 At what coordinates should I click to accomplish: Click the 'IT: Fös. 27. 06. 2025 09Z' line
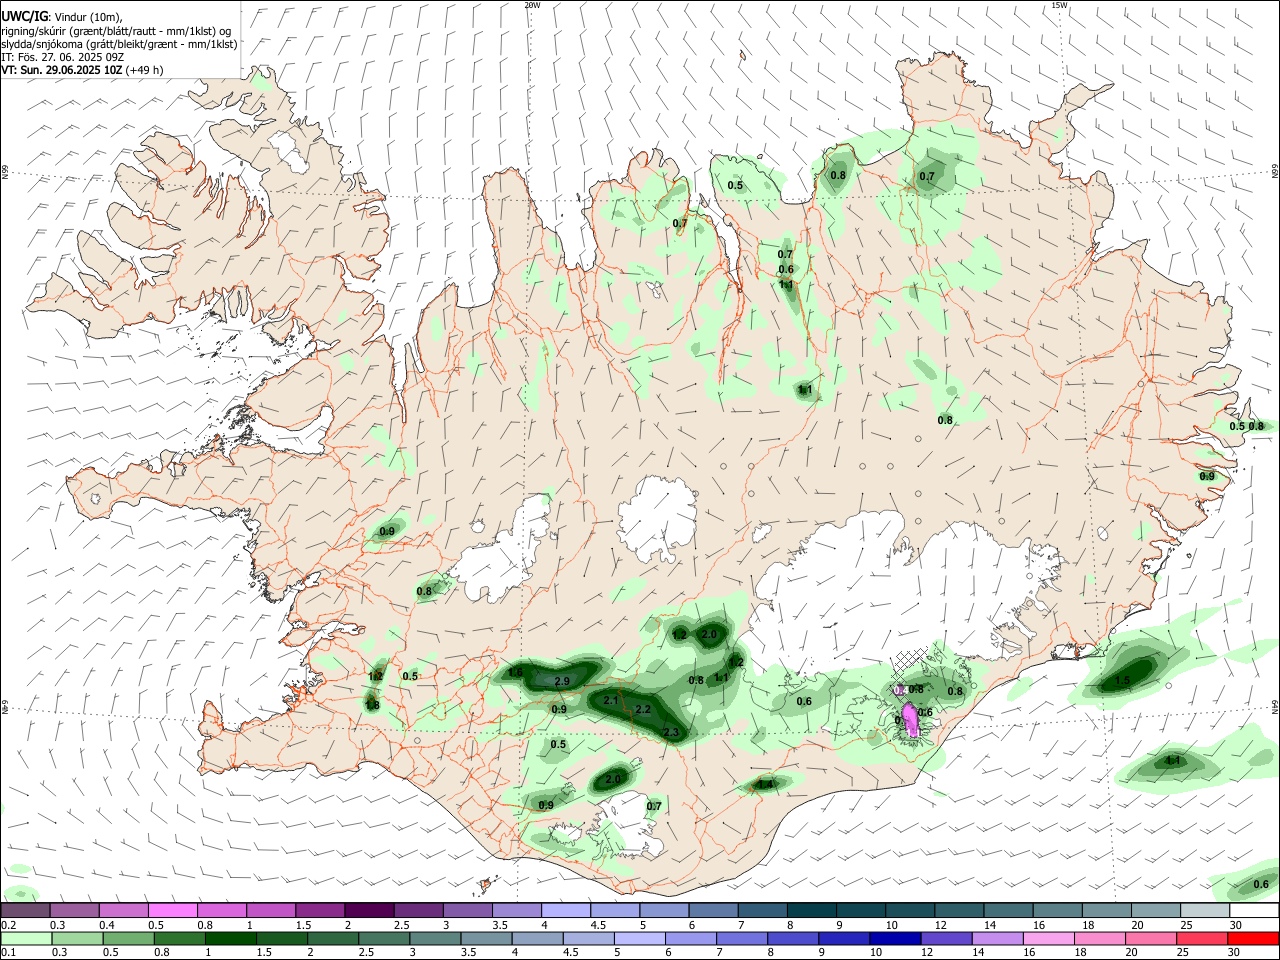click(x=62, y=57)
